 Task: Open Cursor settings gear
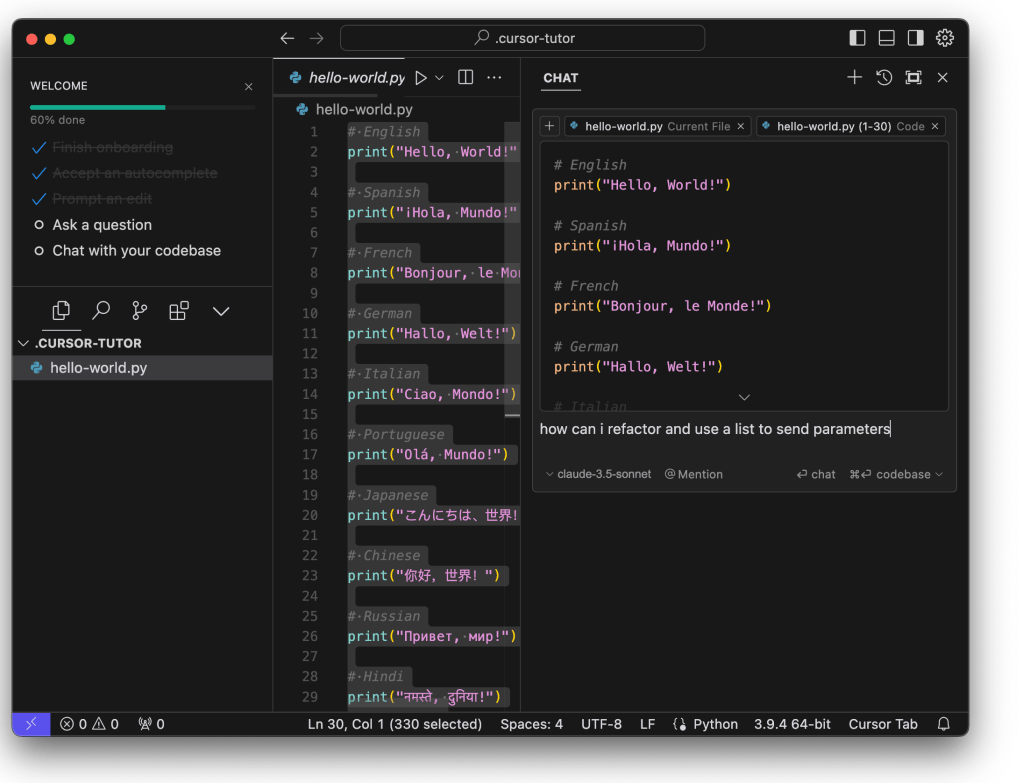point(945,38)
